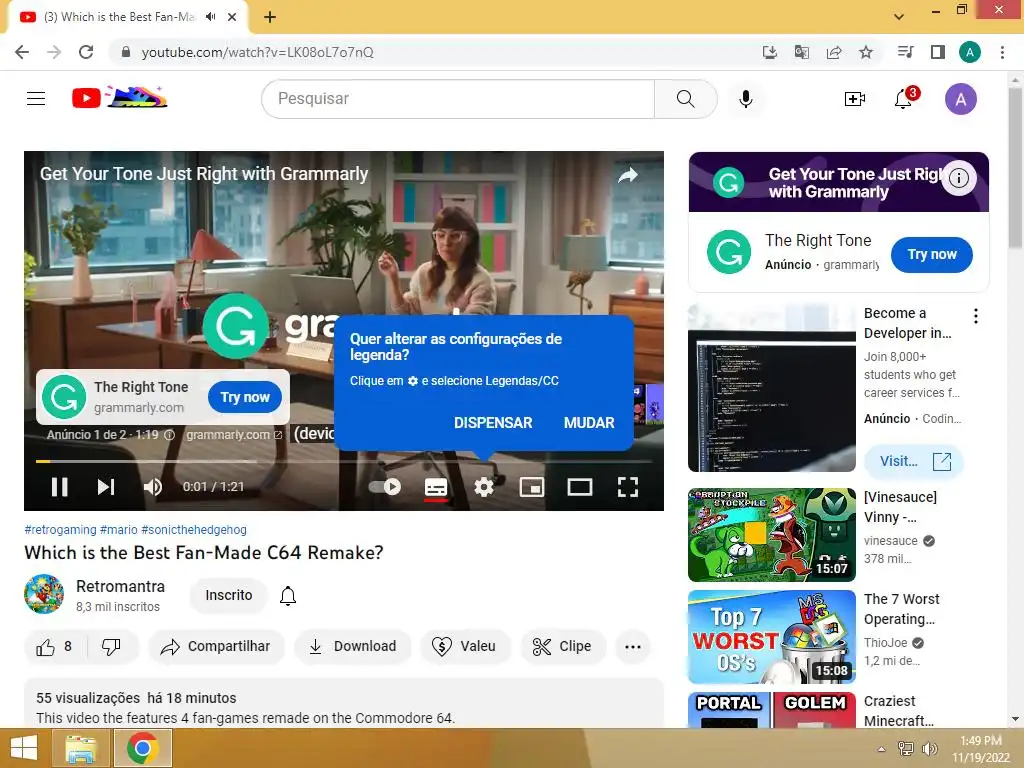This screenshot has width=1024, height=768.
Task: Start voice search with microphone icon
Action: point(746,99)
